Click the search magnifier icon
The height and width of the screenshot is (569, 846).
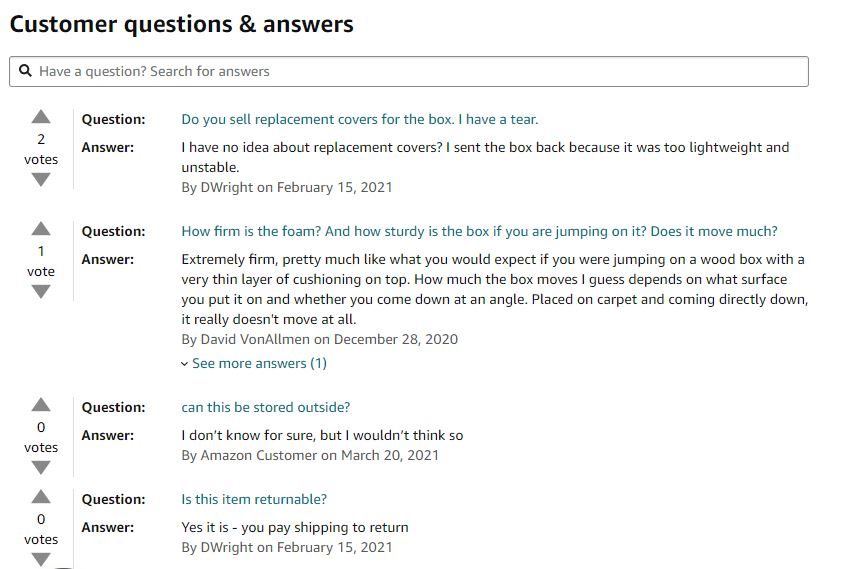click(x=26, y=71)
